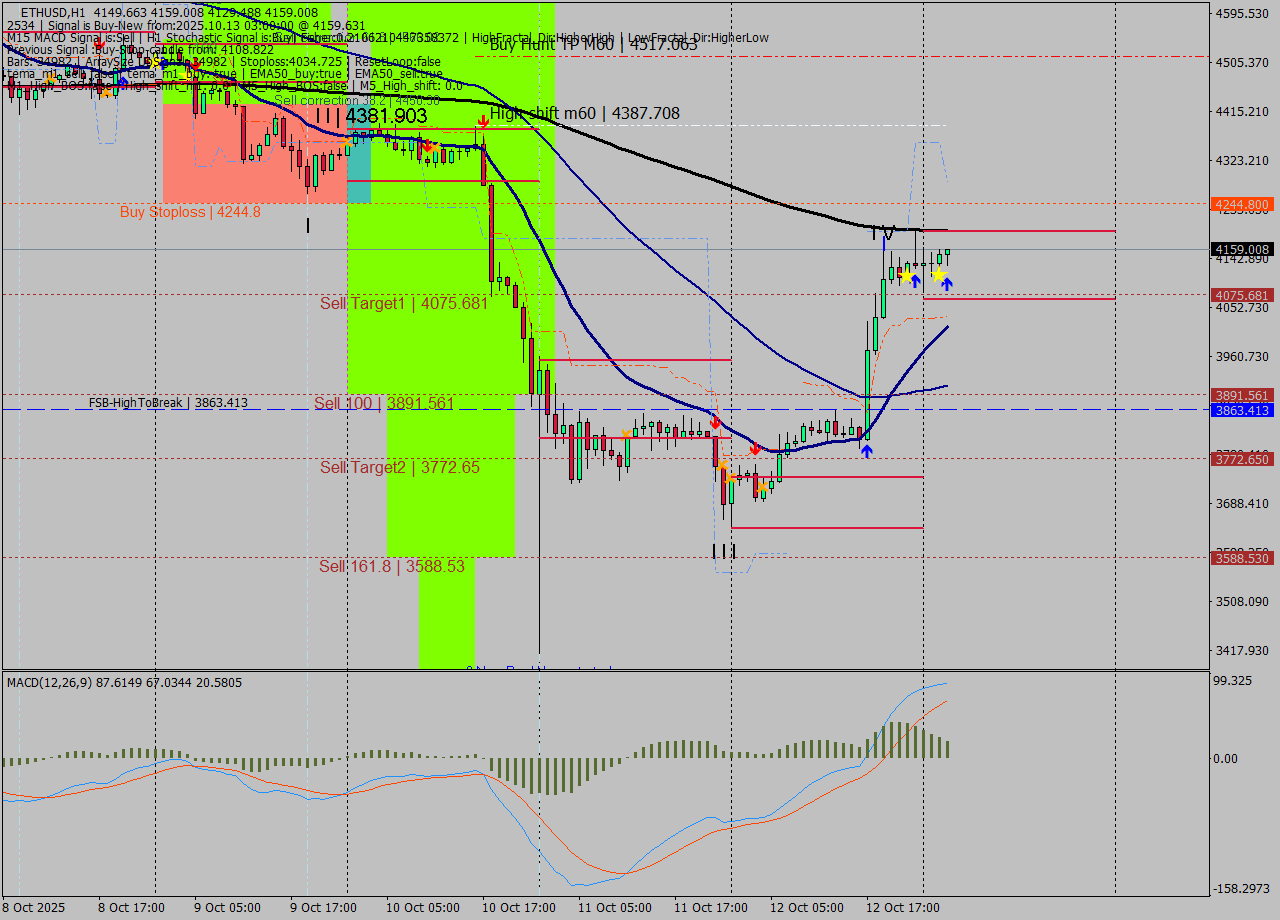Select the blue buy arrow under the latest yellow star

coord(947,283)
